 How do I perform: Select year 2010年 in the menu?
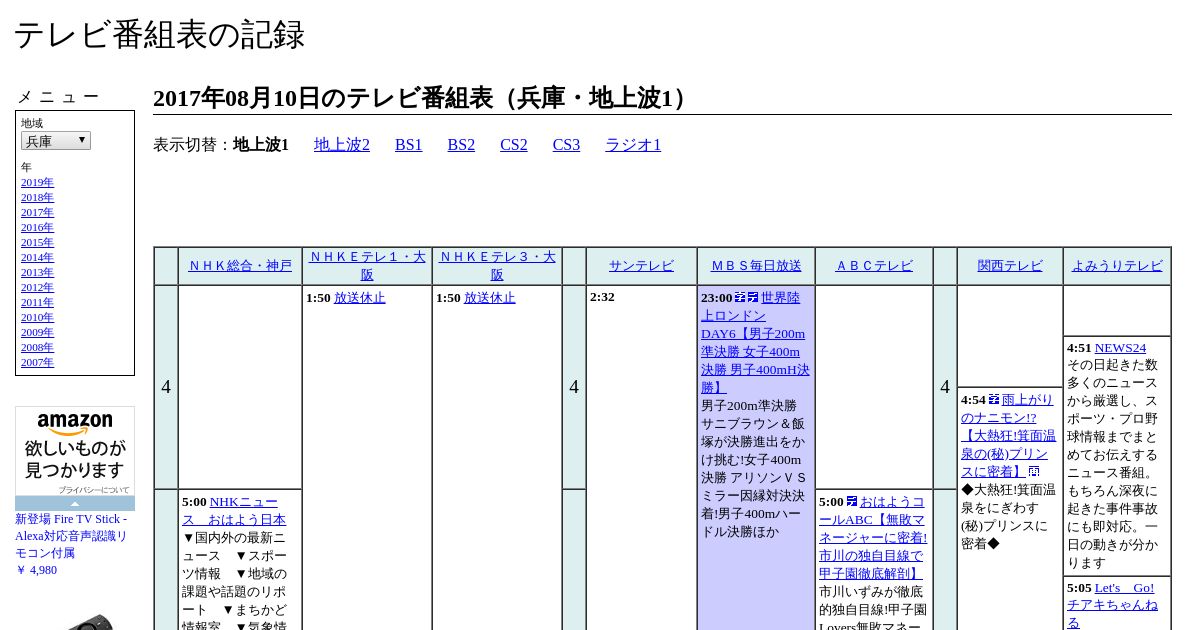coord(37,318)
